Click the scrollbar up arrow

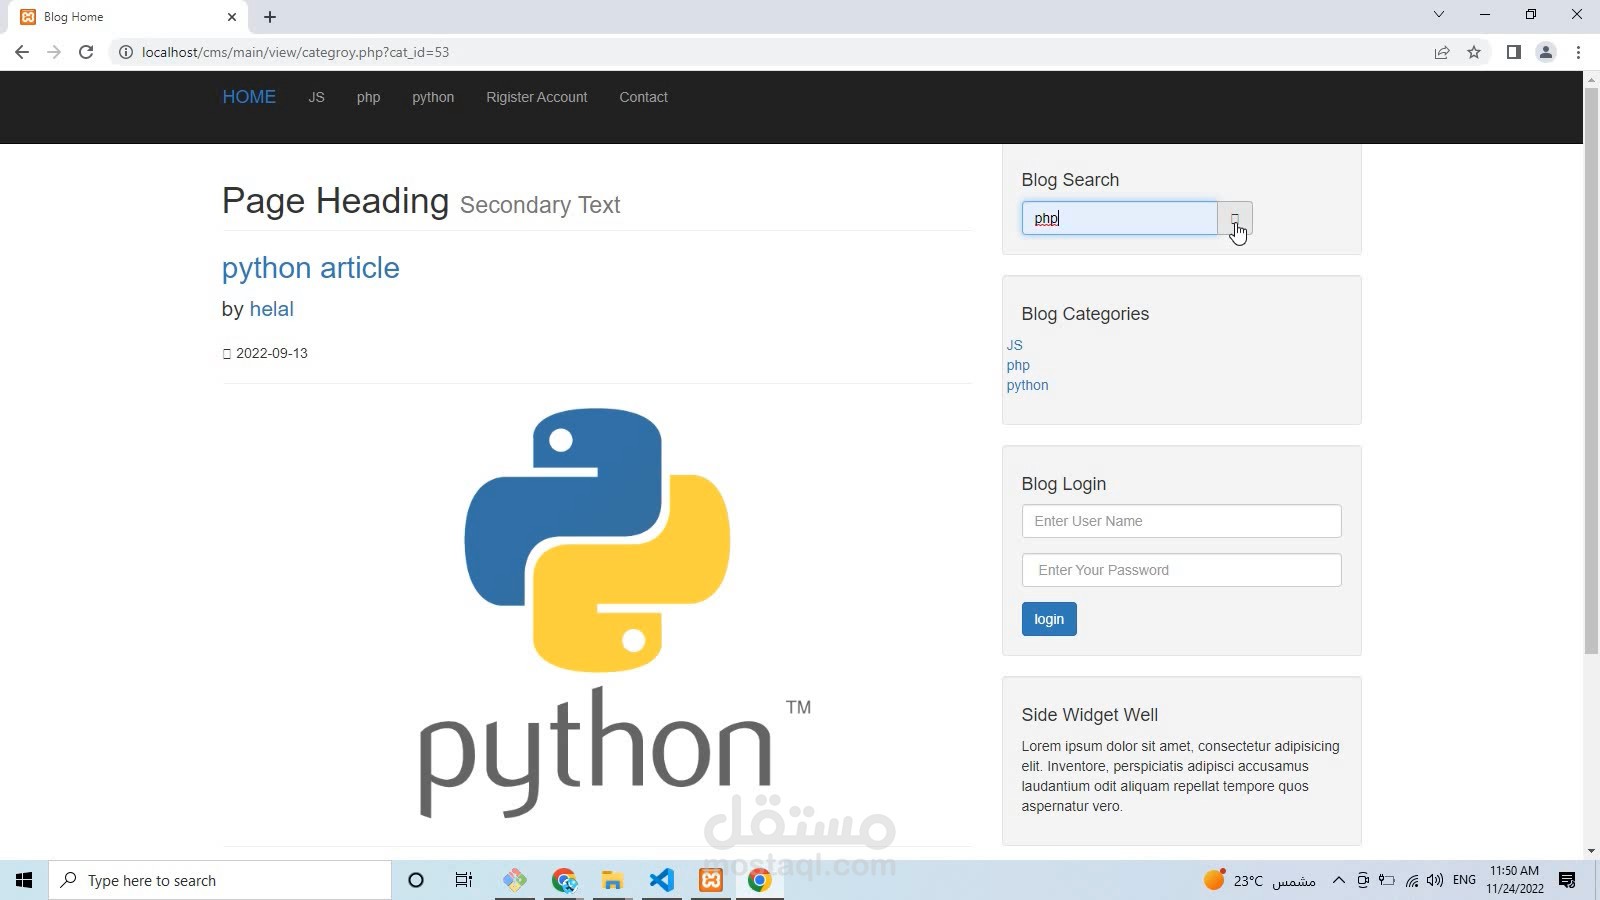pos(1591,79)
